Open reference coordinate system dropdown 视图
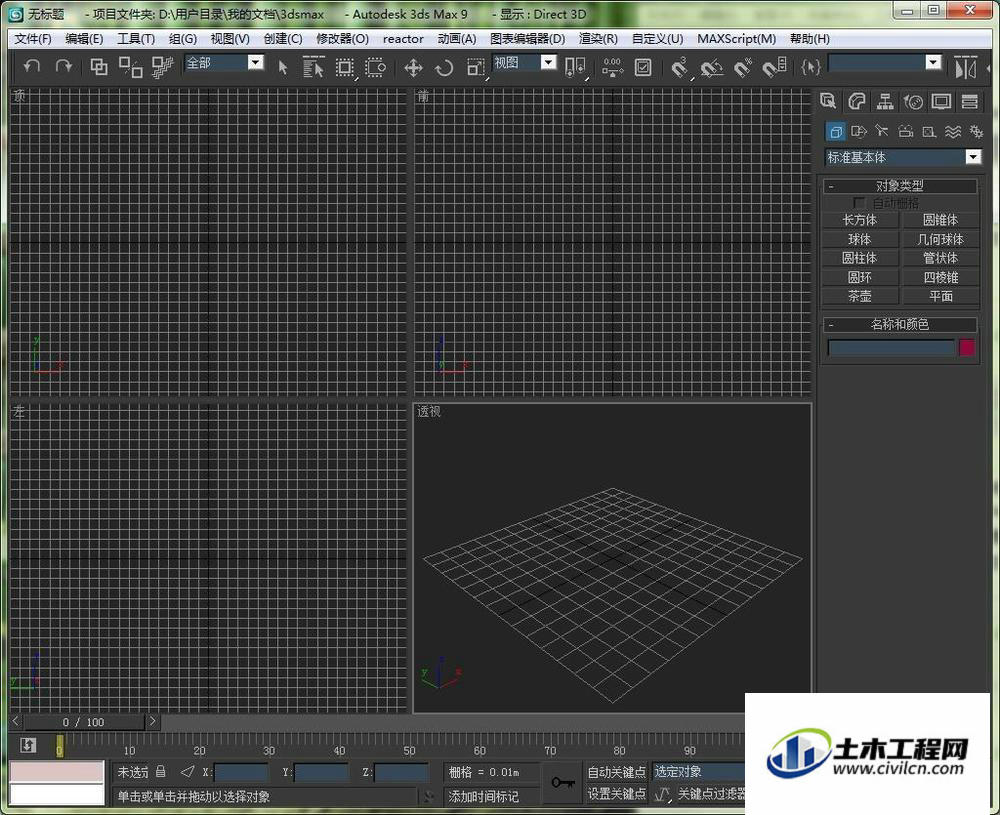Image resolution: width=1000 pixels, height=815 pixels. tap(525, 62)
